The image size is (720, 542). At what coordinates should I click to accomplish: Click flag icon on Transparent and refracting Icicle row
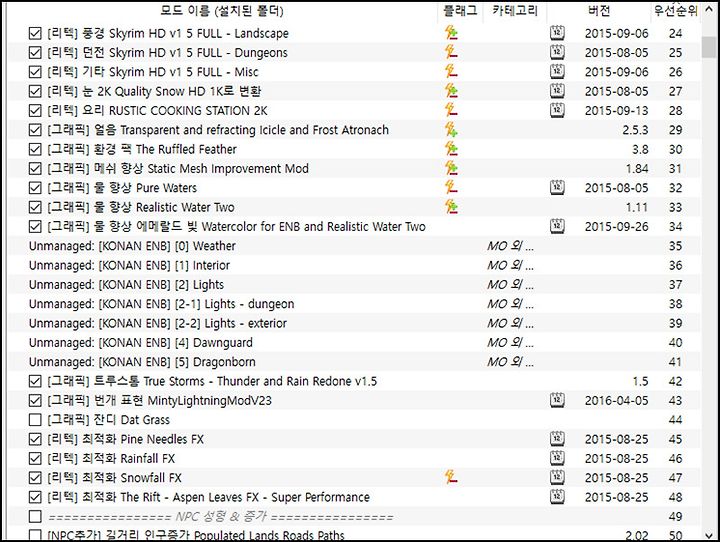(451, 130)
